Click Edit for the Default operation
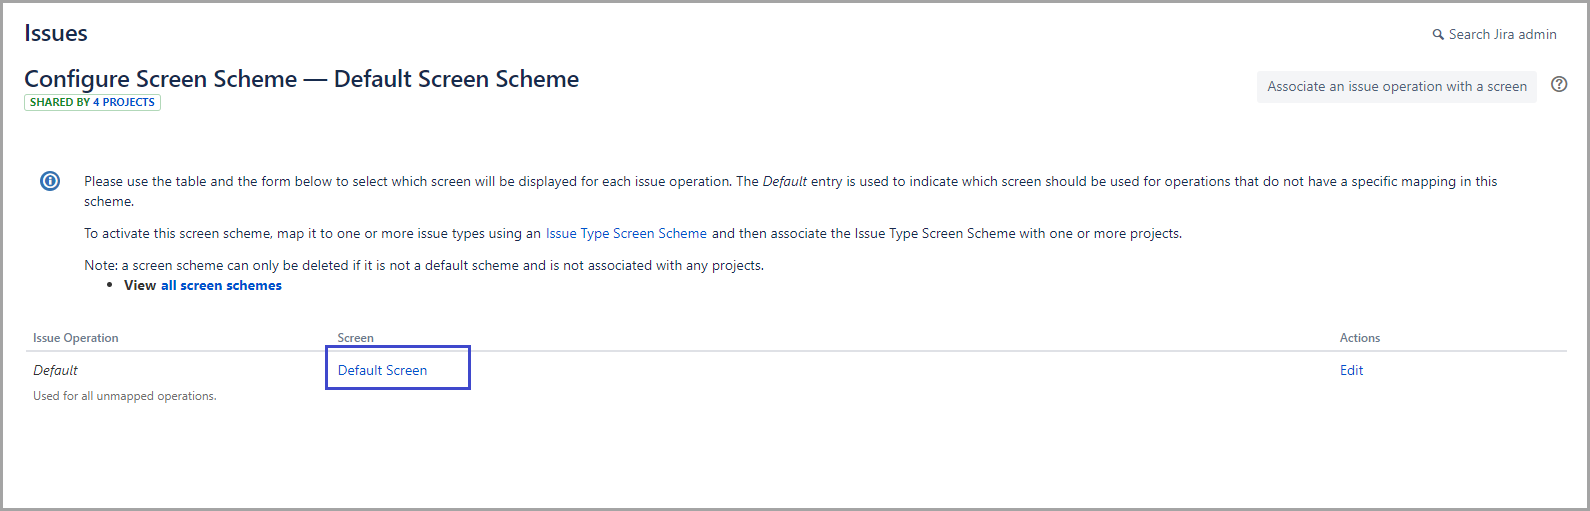The width and height of the screenshot is (1590, 511). [1351, 370]
